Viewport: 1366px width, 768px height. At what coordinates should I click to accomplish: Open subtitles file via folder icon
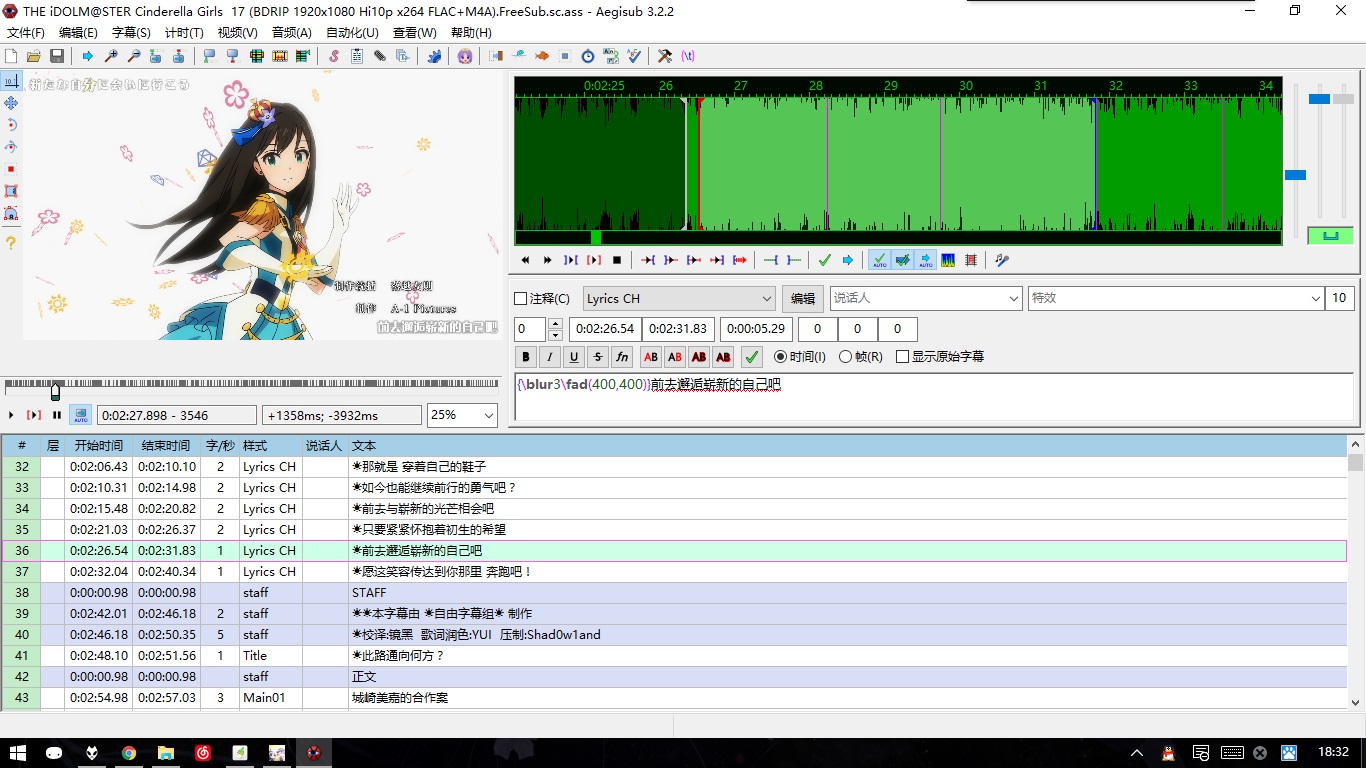[x=33, y=56]
